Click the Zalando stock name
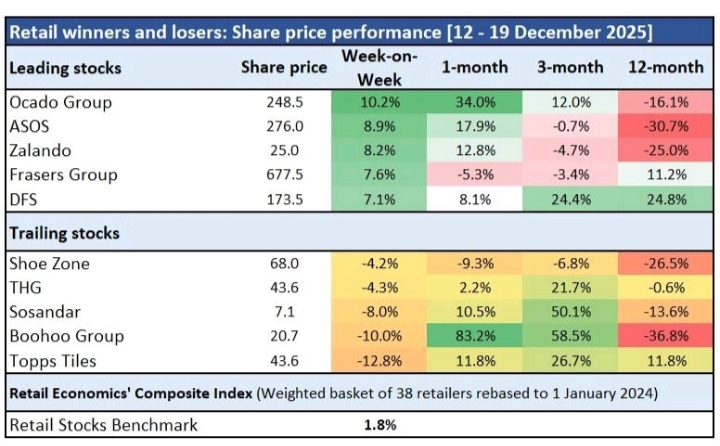Viewport: 720px width, 446px height. coord(40,151)
